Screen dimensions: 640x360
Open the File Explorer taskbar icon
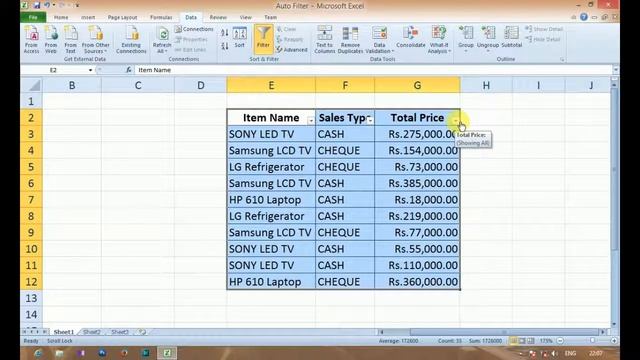(x=60, y=353)
